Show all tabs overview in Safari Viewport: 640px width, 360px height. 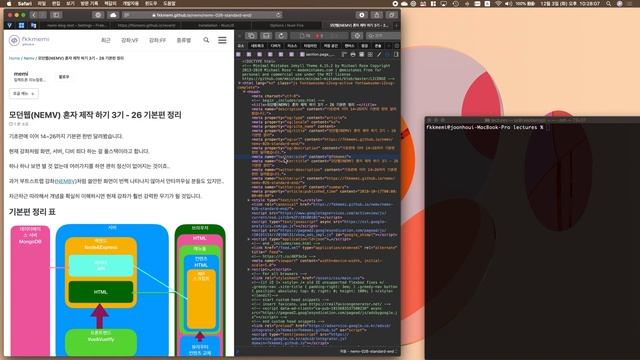[x=391, y=15]
